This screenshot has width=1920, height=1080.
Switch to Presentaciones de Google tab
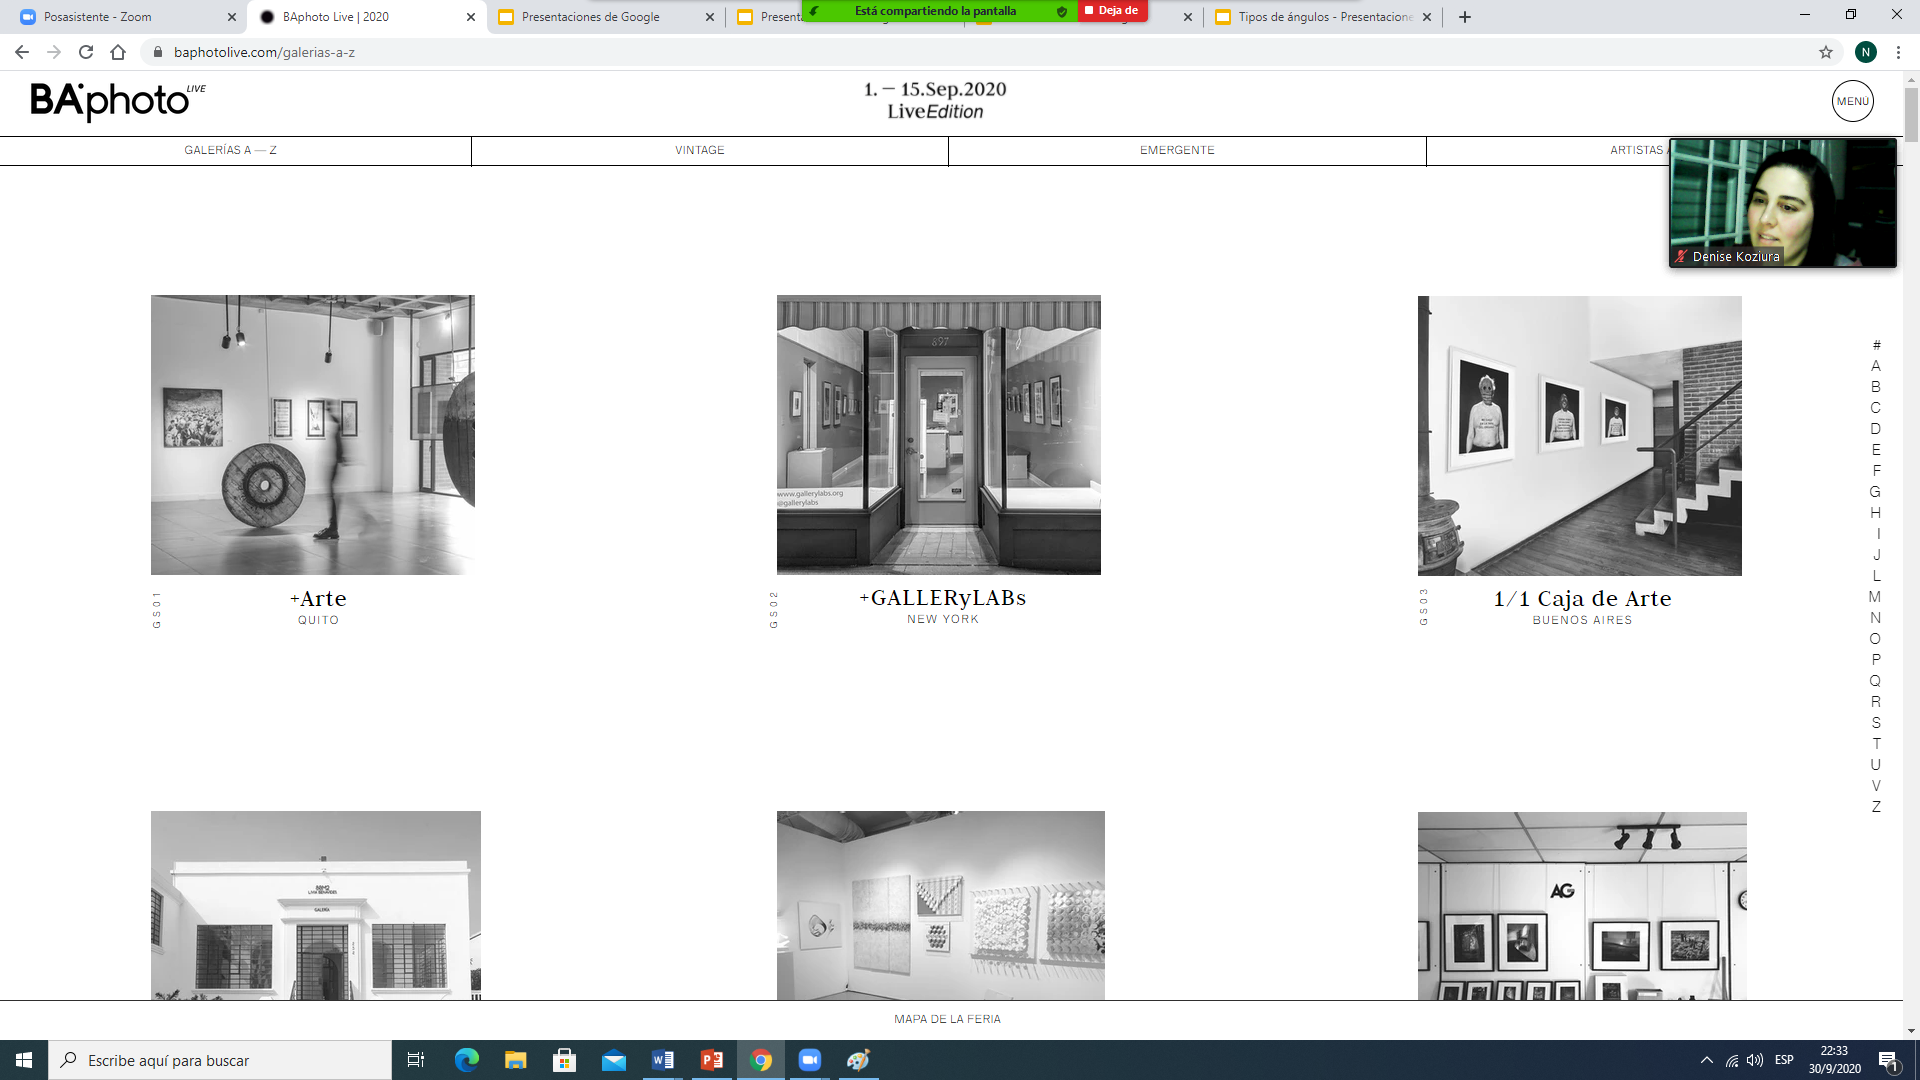coord(590,17)
